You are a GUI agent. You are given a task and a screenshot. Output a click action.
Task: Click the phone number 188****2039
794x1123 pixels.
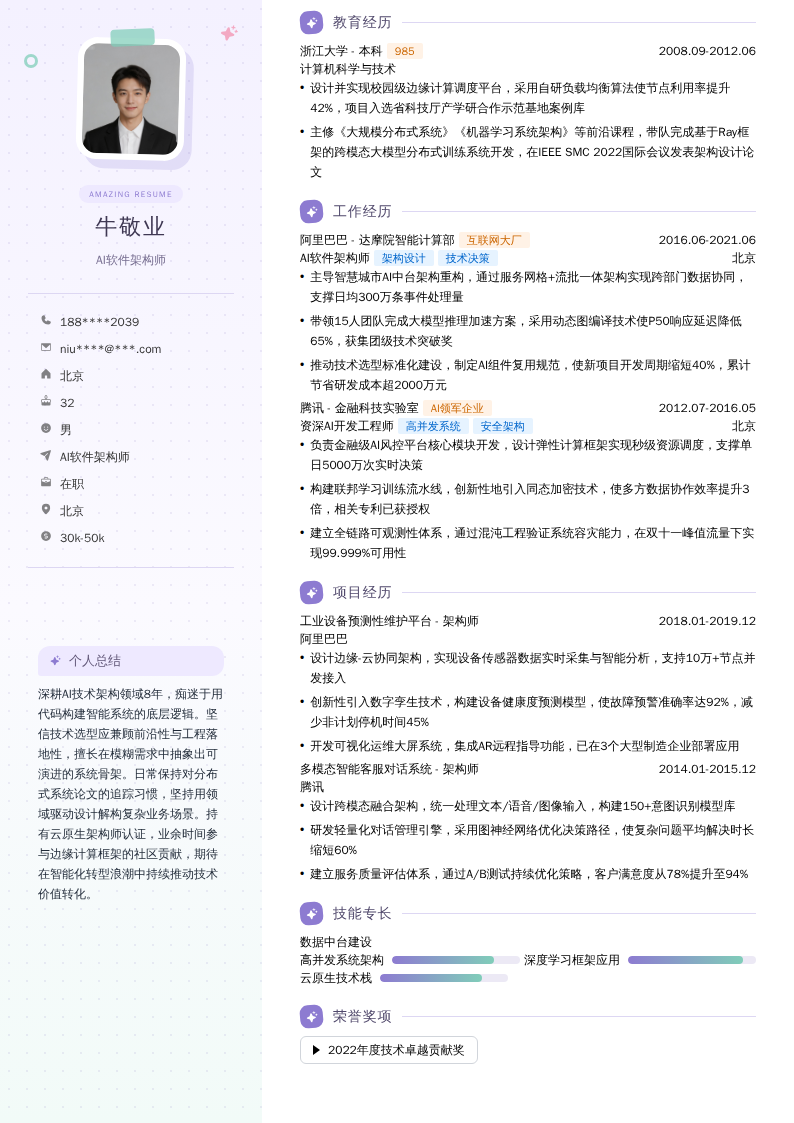click(x=100, y=322)
